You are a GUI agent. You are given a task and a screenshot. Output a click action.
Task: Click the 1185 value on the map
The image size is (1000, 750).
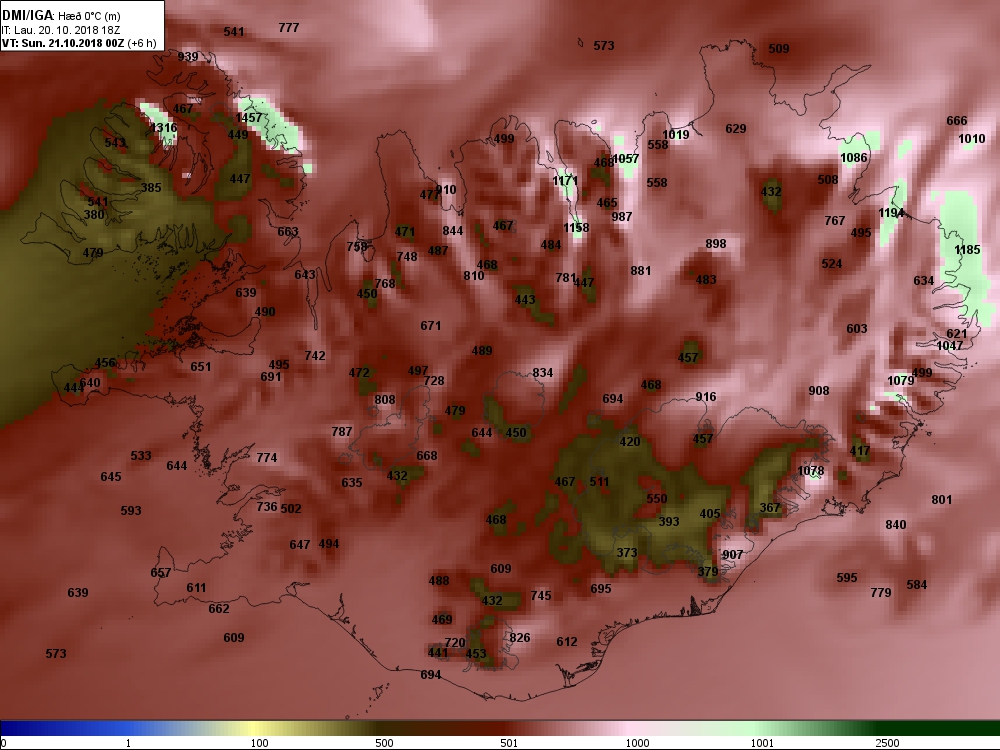click(x=967, y=249)
